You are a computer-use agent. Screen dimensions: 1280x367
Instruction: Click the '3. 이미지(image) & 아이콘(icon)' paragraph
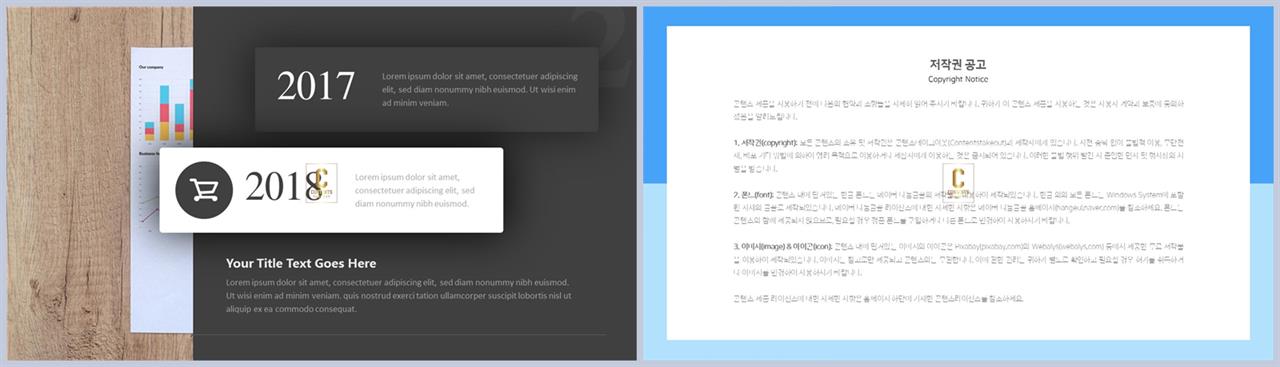tap(958, 259)
